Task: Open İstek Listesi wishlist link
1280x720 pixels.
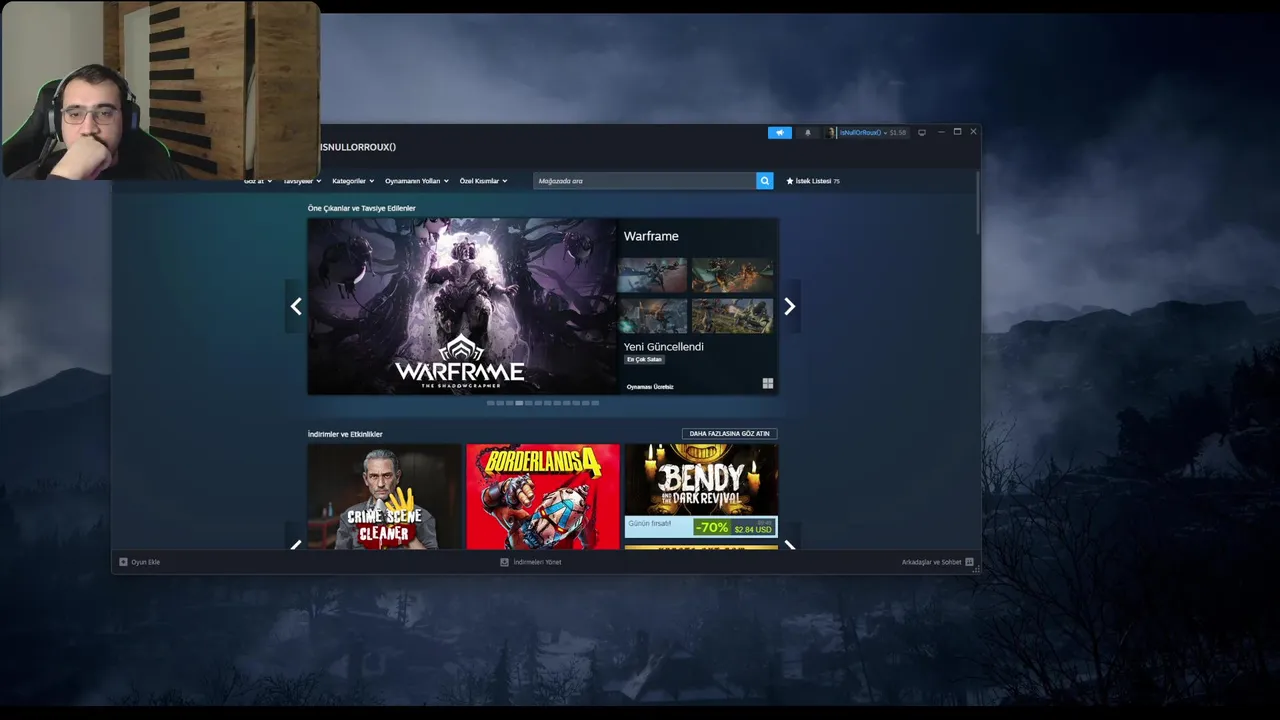Action: (814, 181)
